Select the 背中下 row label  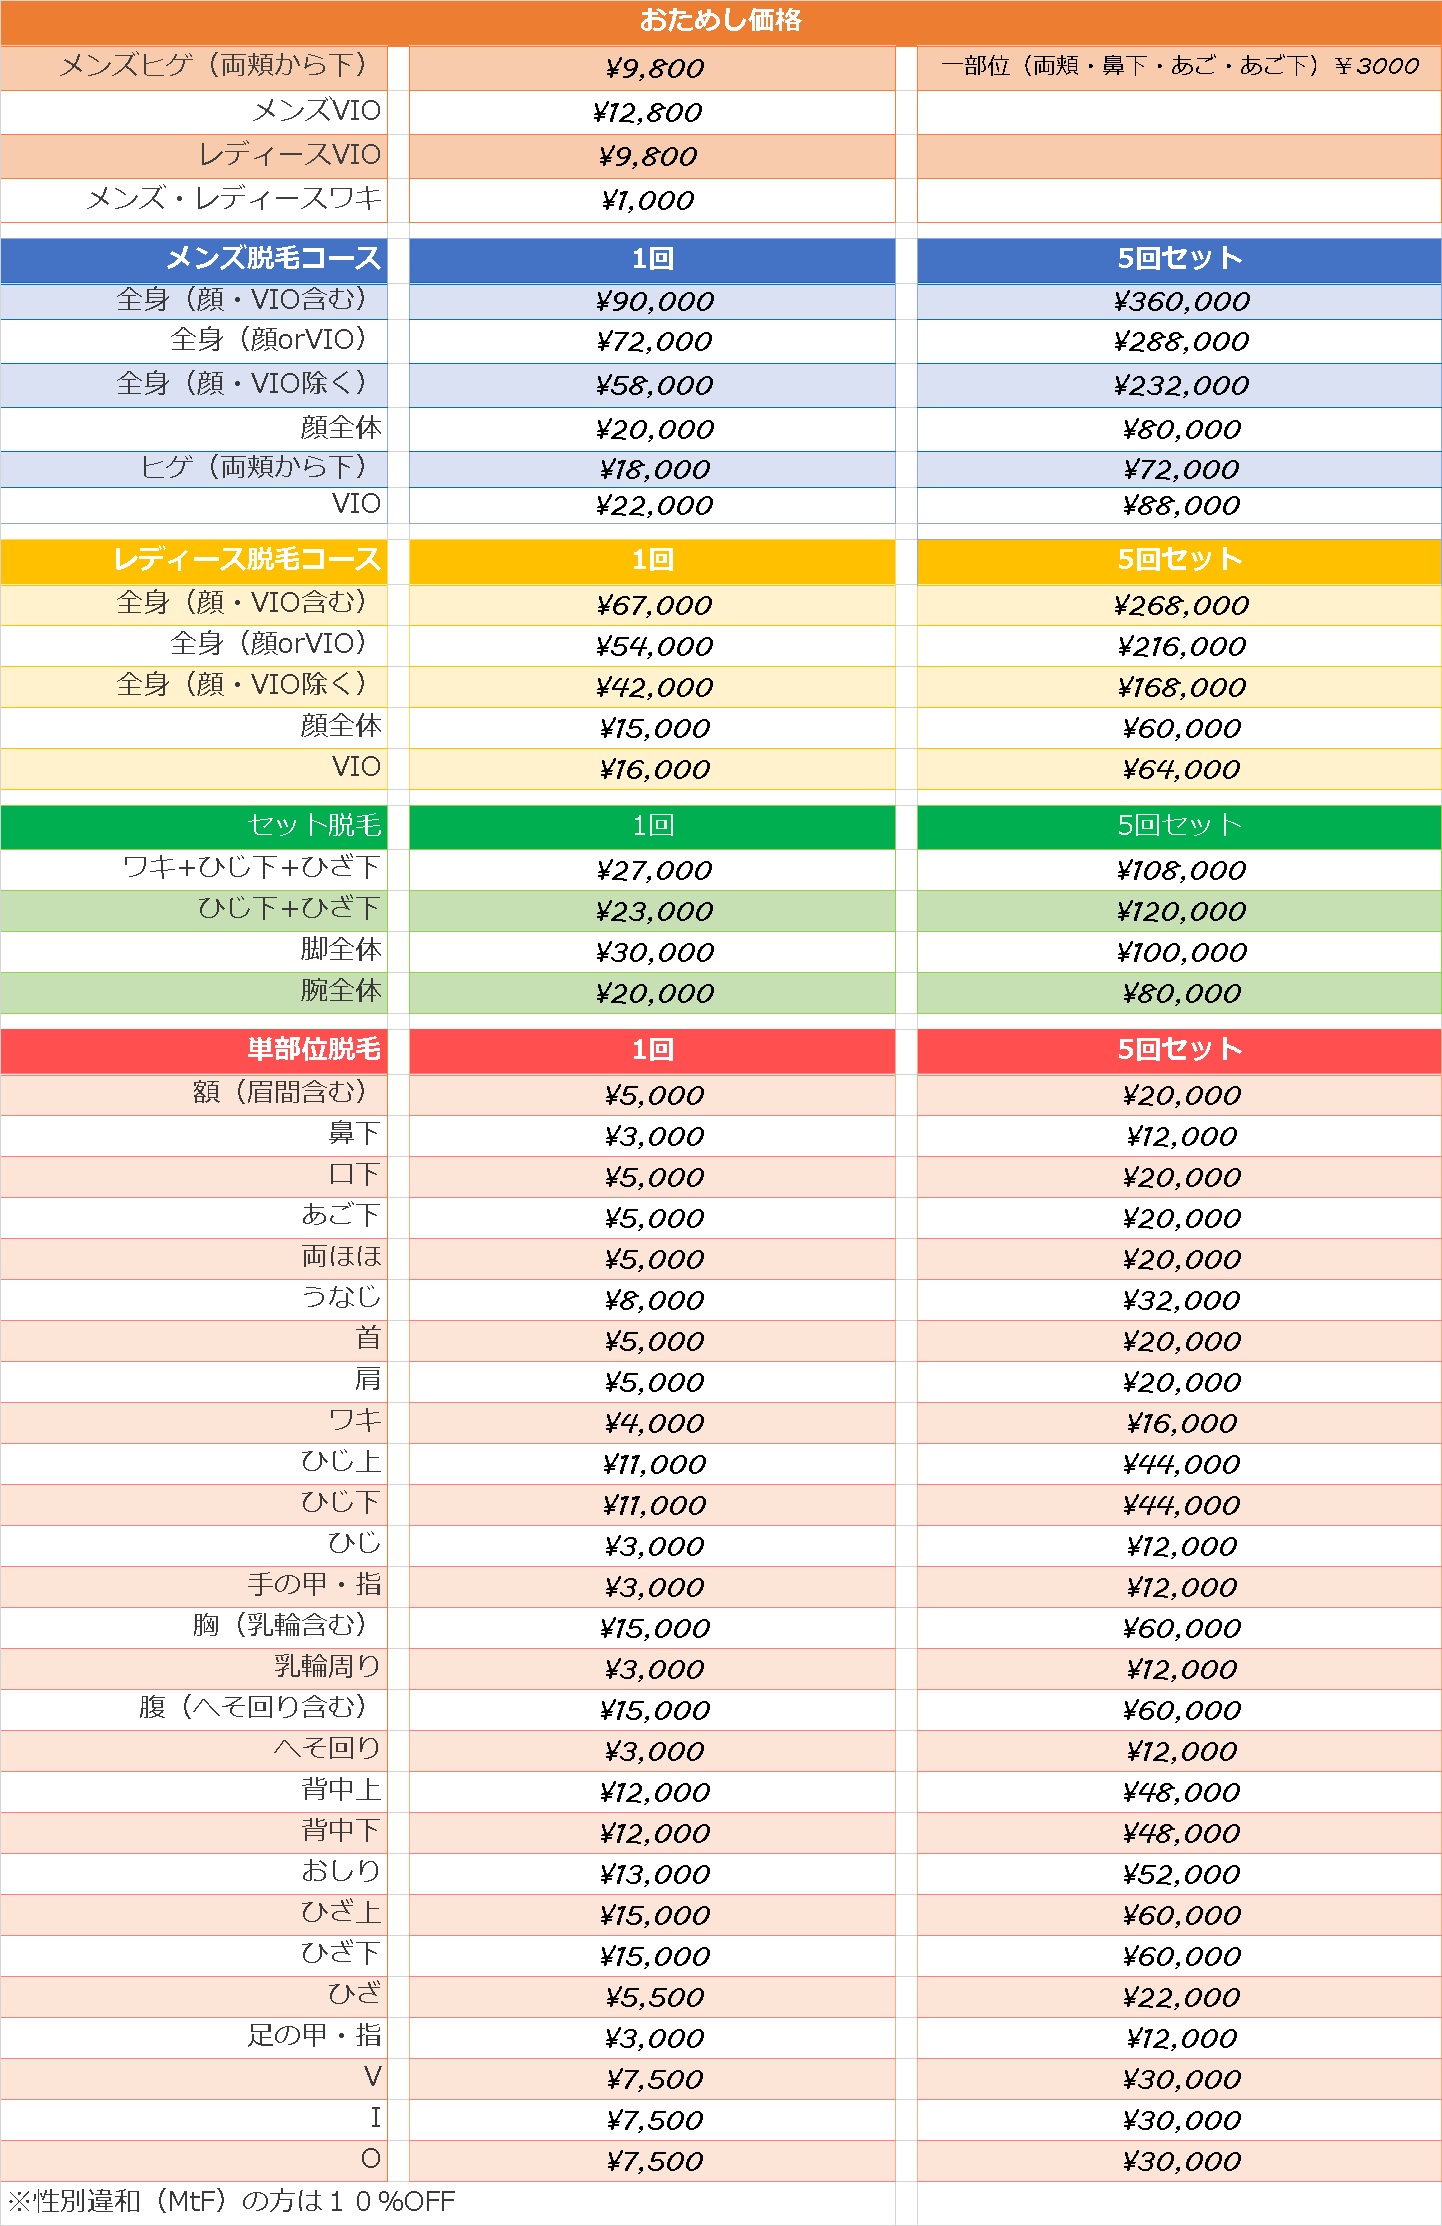(341, 1830)
